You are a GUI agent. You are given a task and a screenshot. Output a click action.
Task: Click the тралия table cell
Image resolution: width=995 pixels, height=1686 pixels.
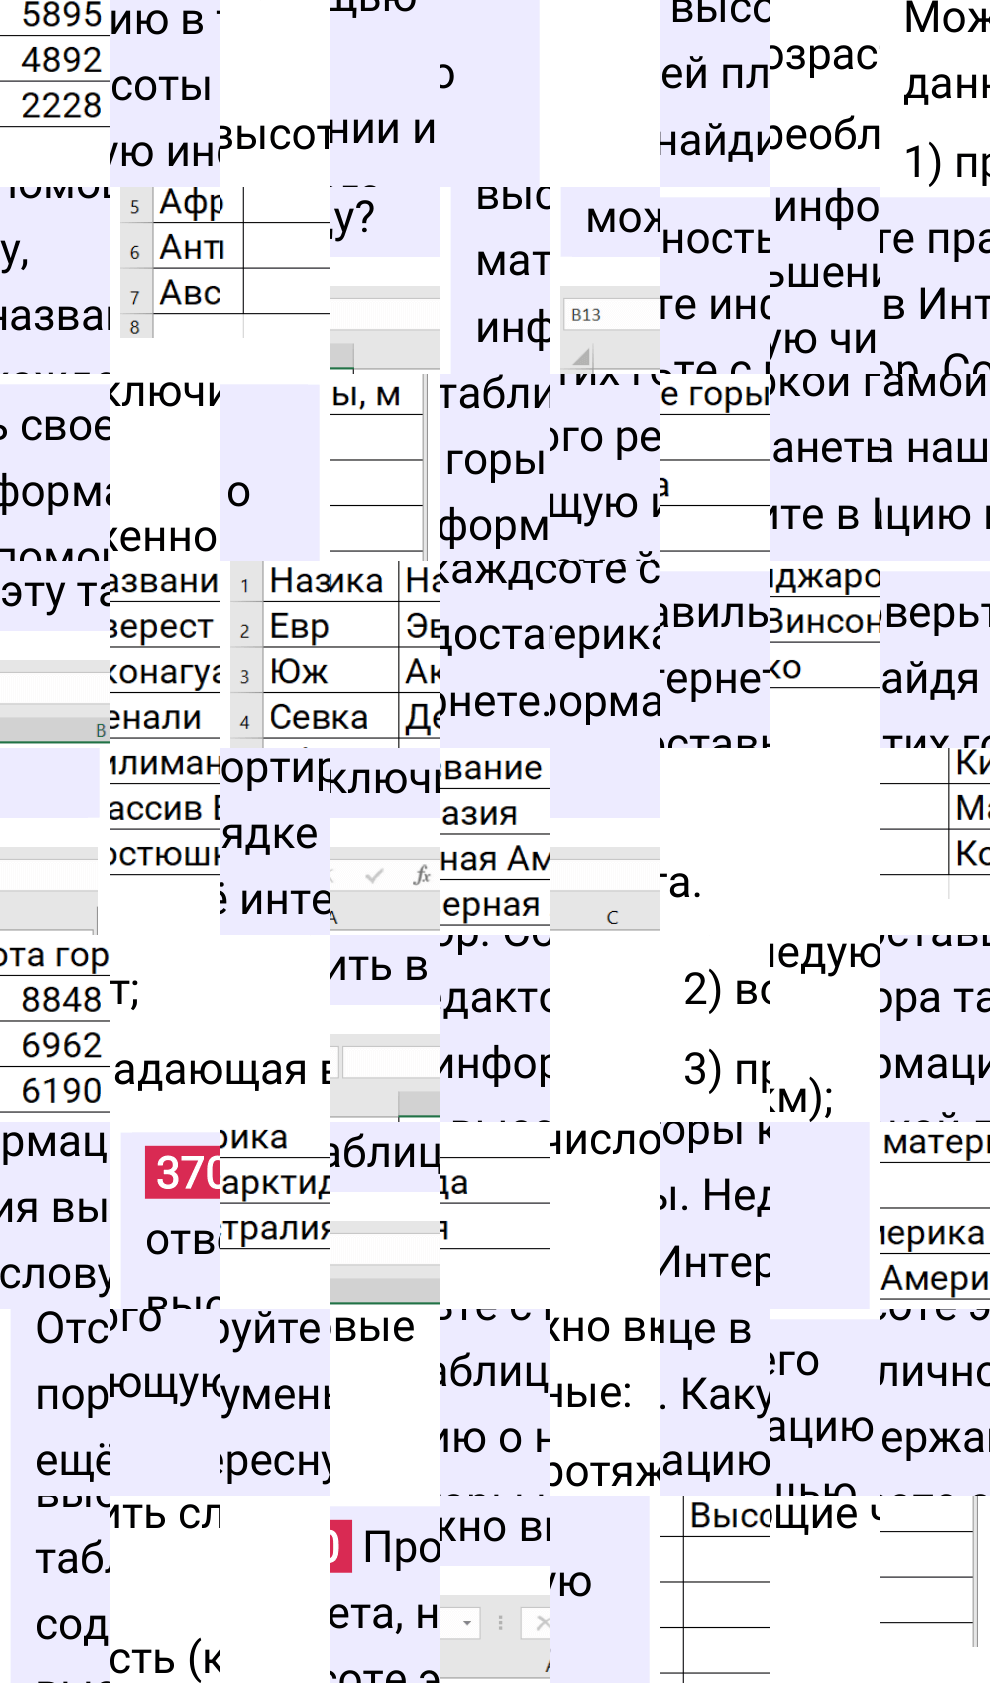275,1229
